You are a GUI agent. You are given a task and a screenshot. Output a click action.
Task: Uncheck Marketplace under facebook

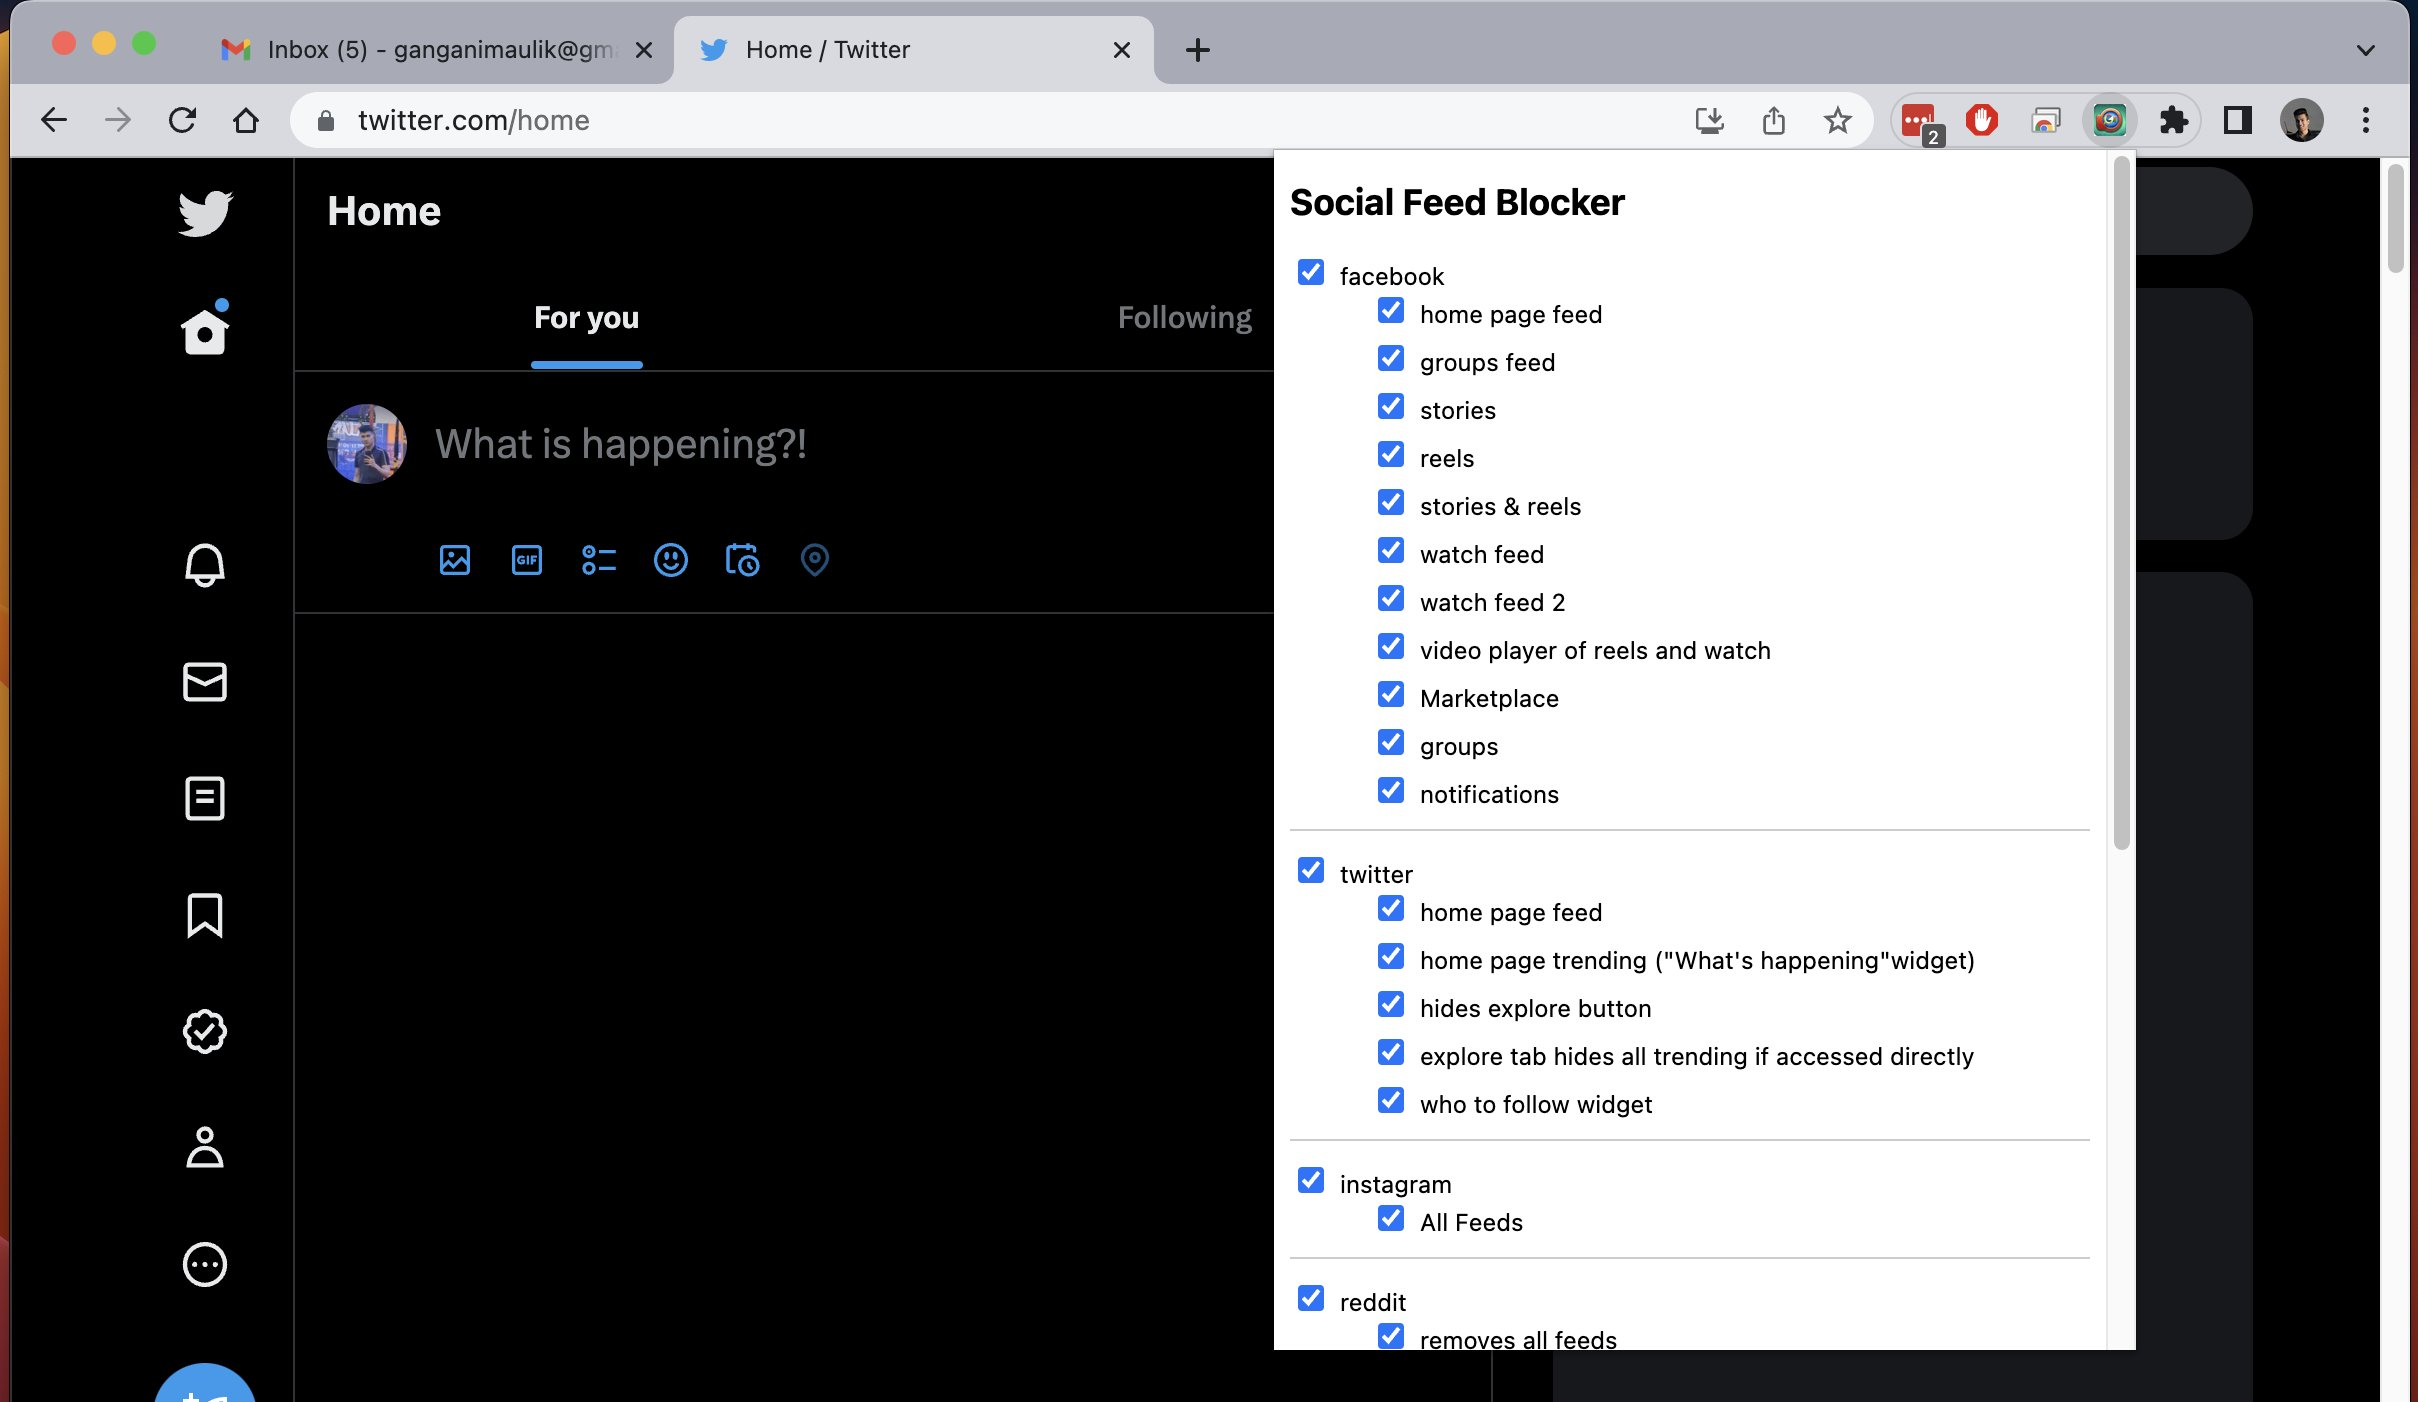(x=1390, y=694)
